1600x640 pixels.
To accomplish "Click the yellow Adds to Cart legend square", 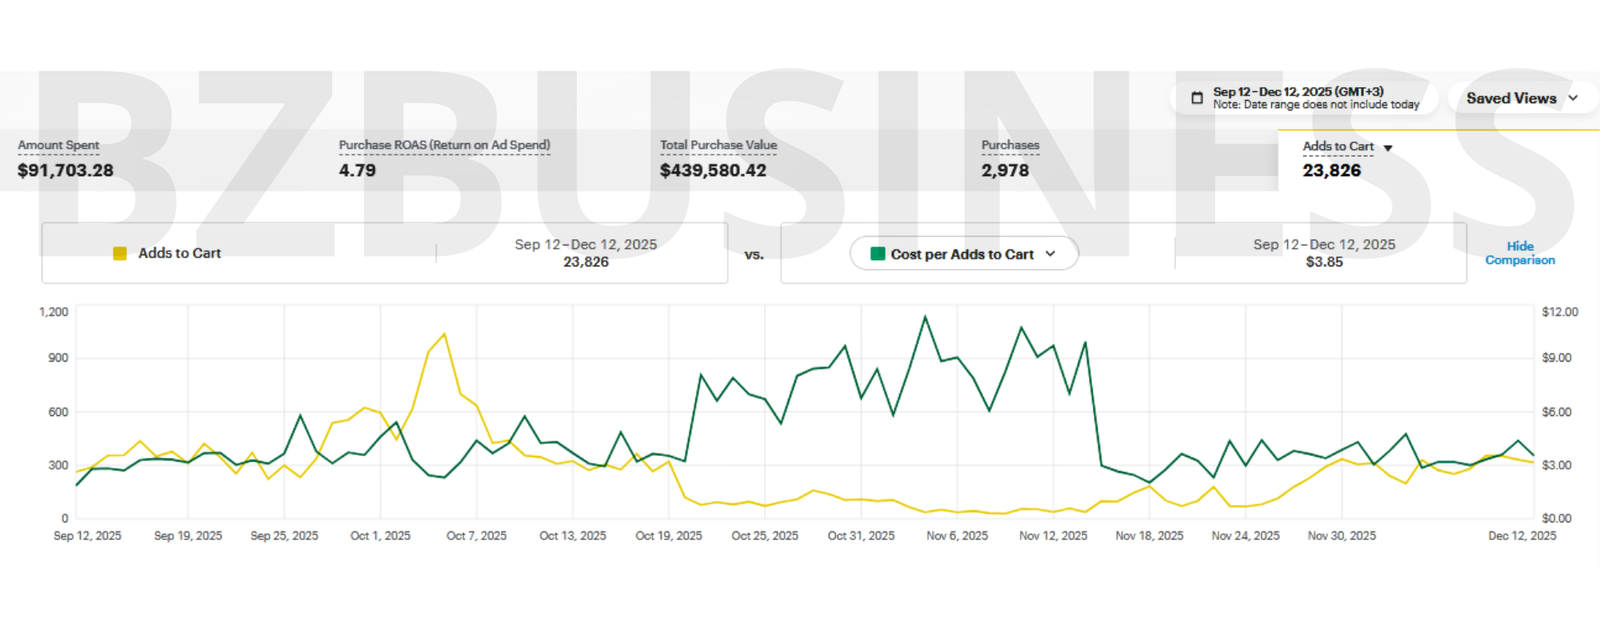I will 120,254.
